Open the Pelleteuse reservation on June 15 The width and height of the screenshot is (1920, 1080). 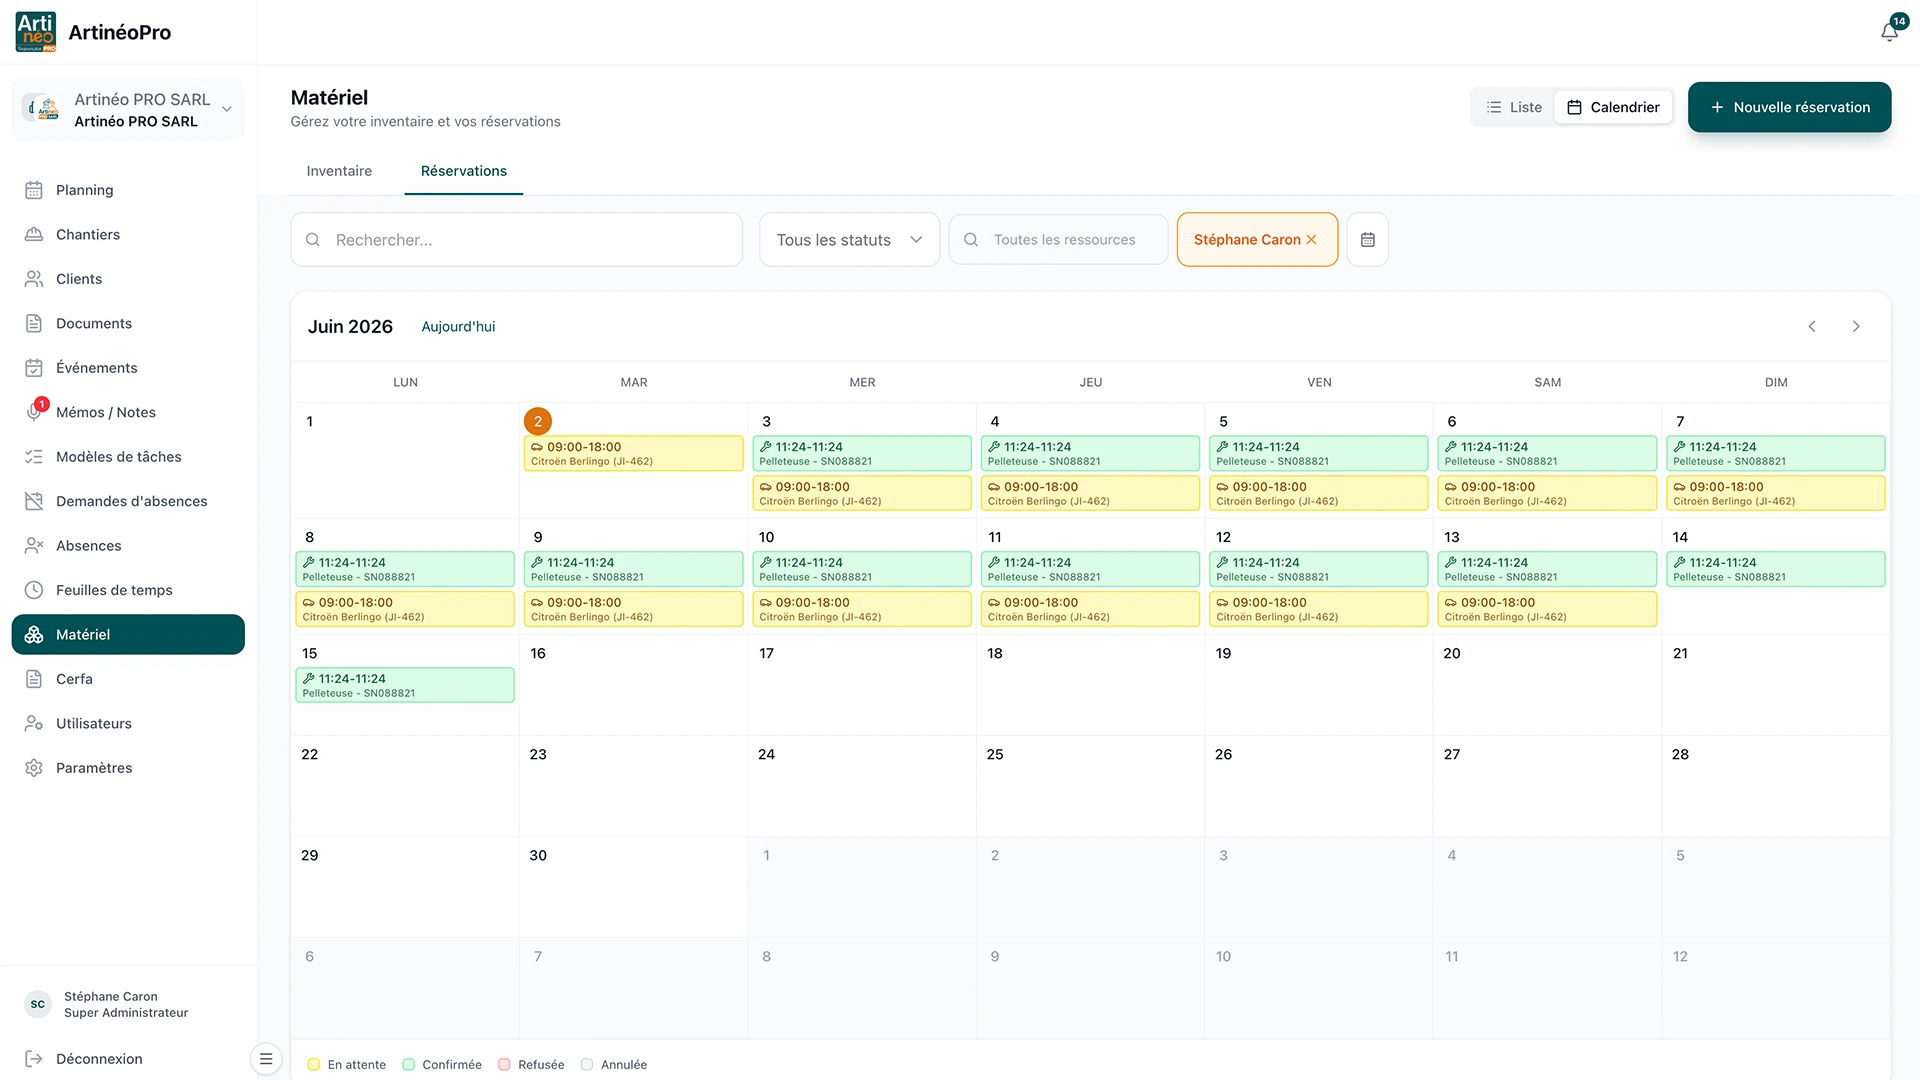pyautogui.click(x=405, y=686)
